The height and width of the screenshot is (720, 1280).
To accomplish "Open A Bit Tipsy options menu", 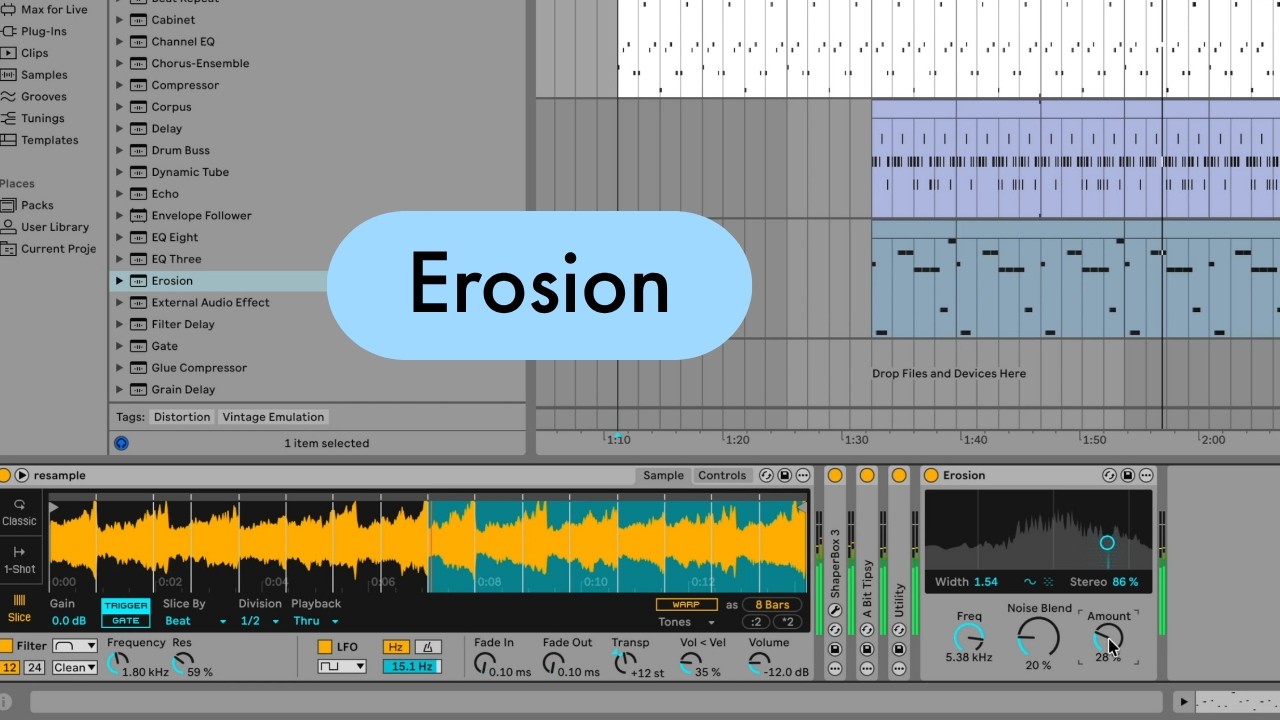I will pos(867,668).
